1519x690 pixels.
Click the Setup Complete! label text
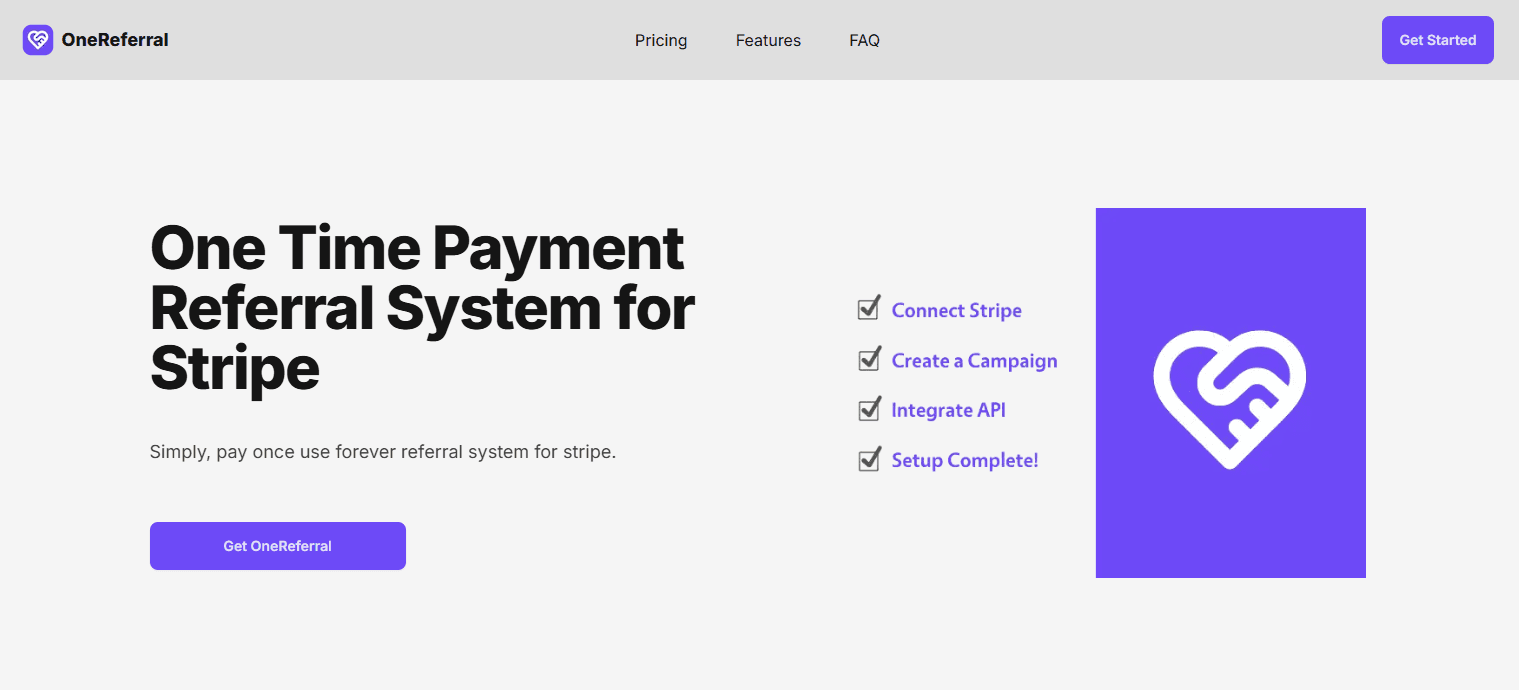tap(965, 461)
